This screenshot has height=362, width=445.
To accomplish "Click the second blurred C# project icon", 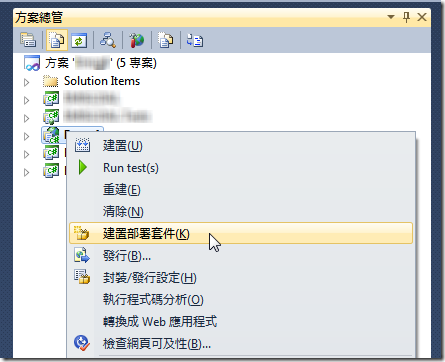I will point(51,117).
